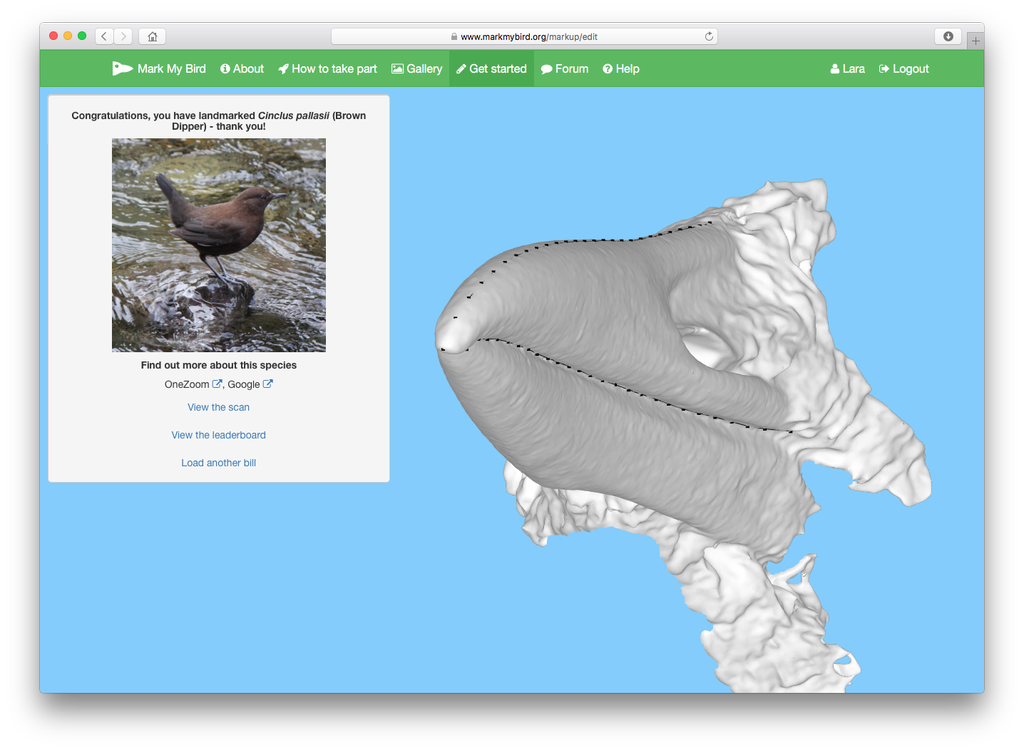The width and height of the screenshot is (1024, 750).
Task: Click the address bar padlock icon
Action: [454, 37]
